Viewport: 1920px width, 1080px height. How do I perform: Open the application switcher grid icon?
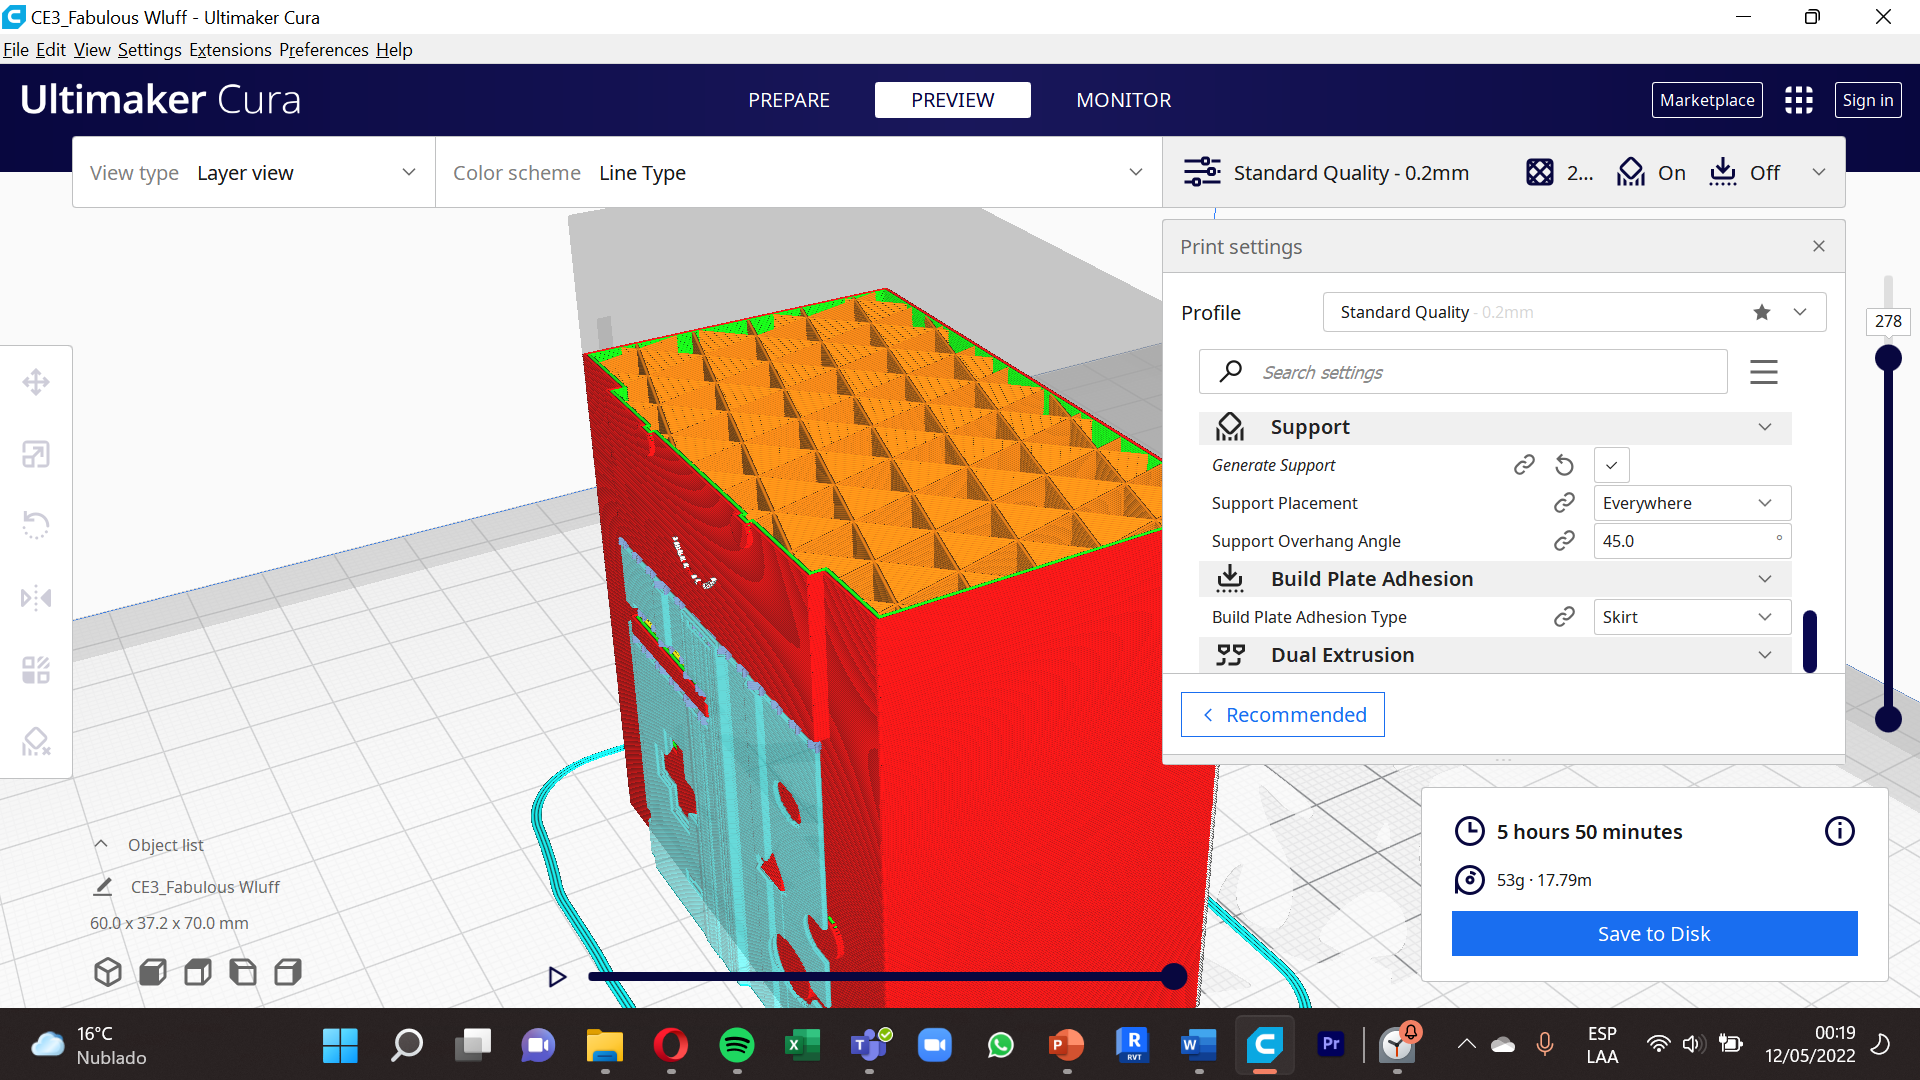pyautogui.click(x=1799, y=100)
